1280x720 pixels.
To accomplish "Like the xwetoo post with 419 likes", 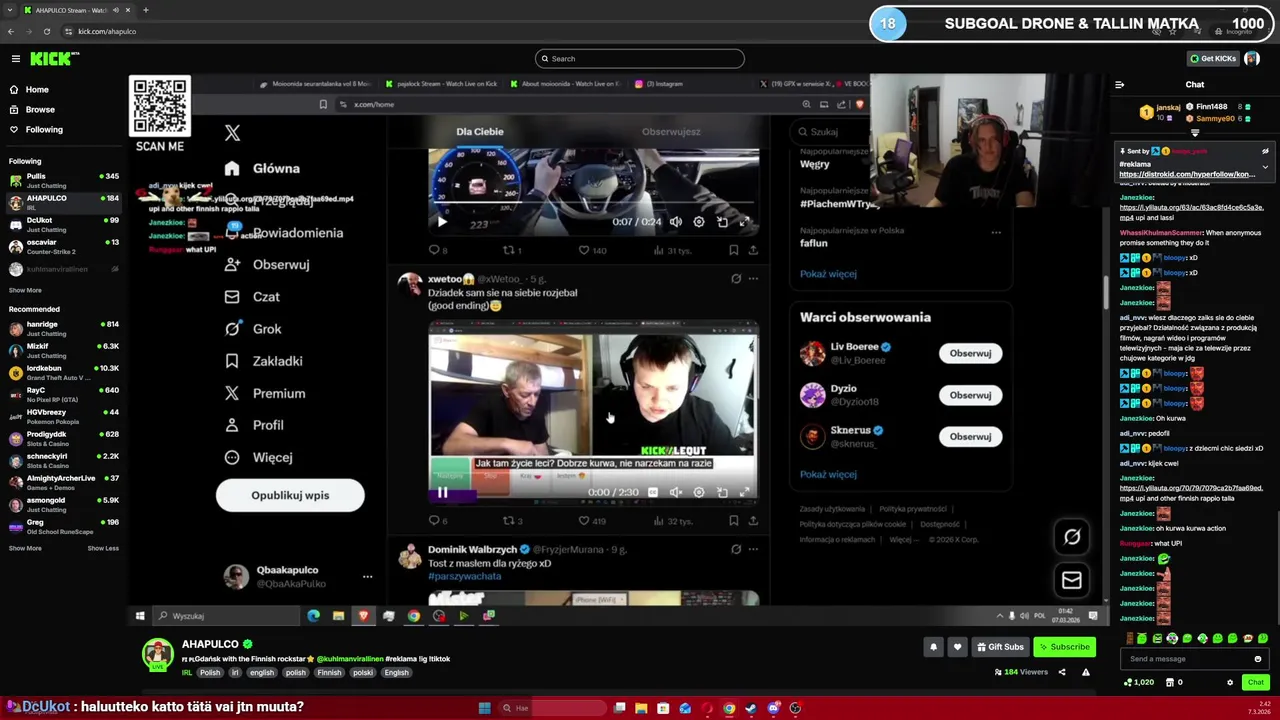I will tap(591, 521).
